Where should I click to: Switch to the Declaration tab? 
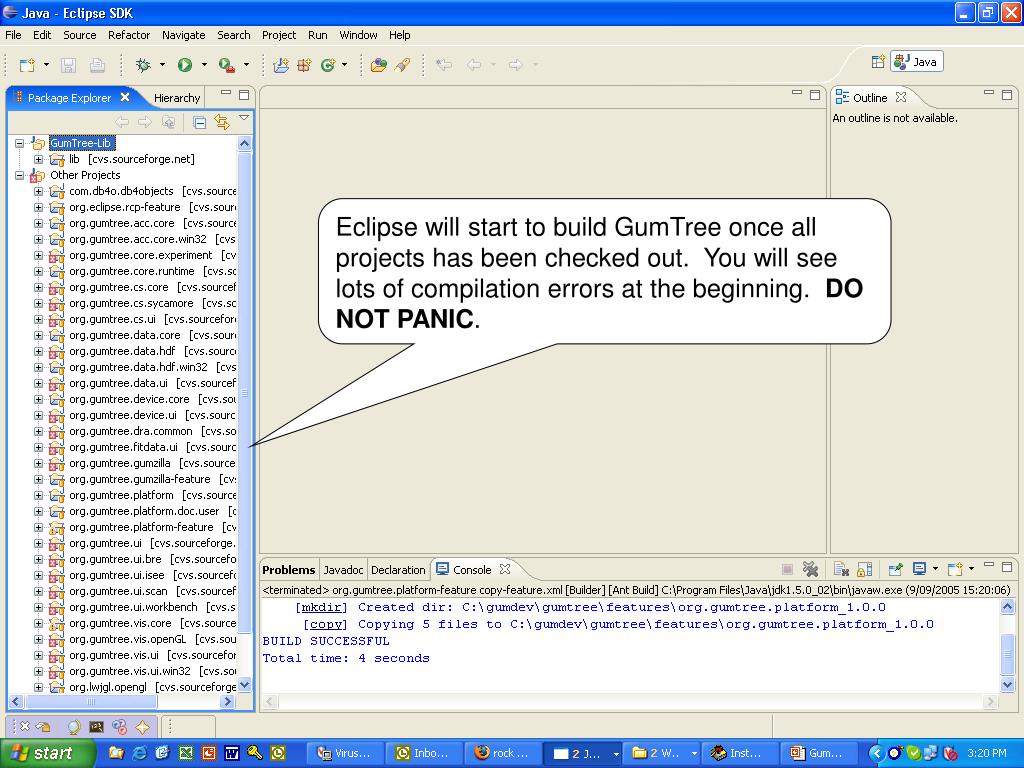[398, 569]
